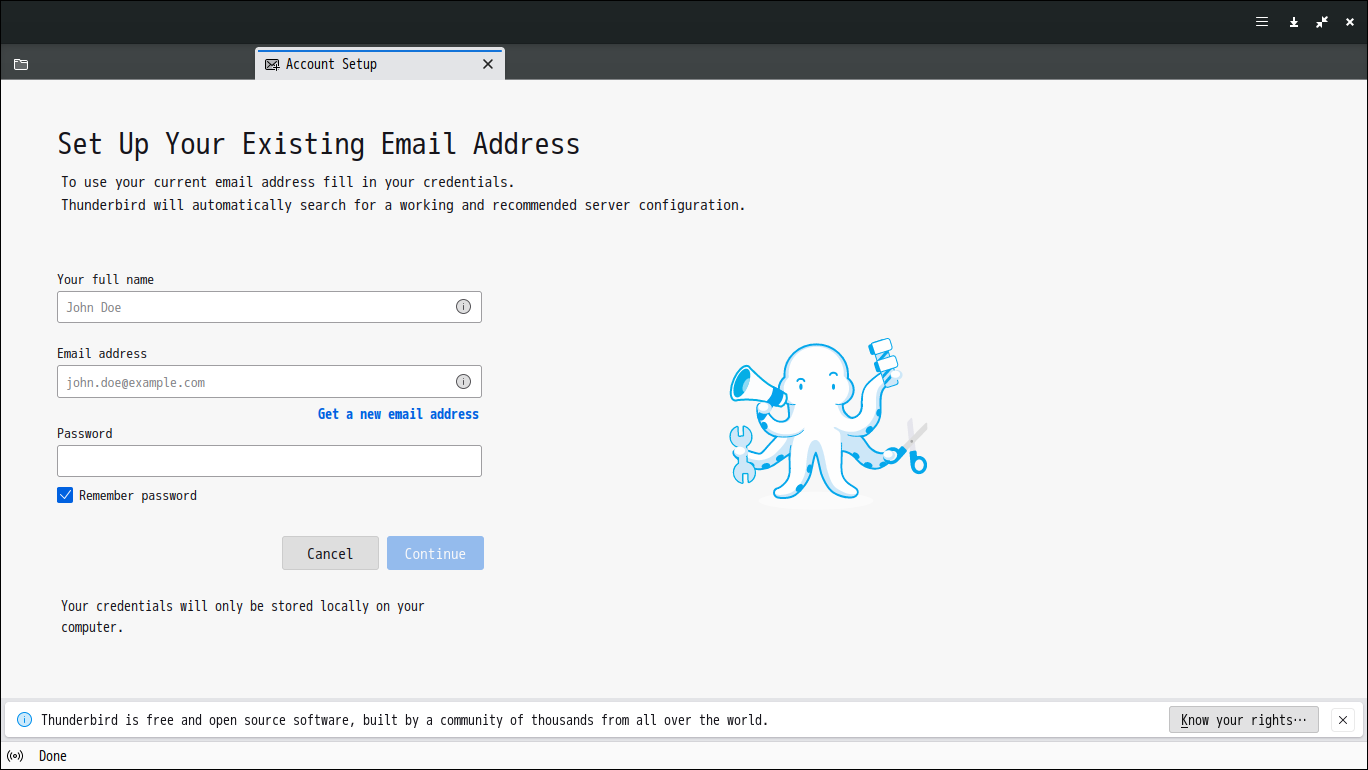Close the Thunderbird window
1368x770 pixels.
coord(1349,21)
